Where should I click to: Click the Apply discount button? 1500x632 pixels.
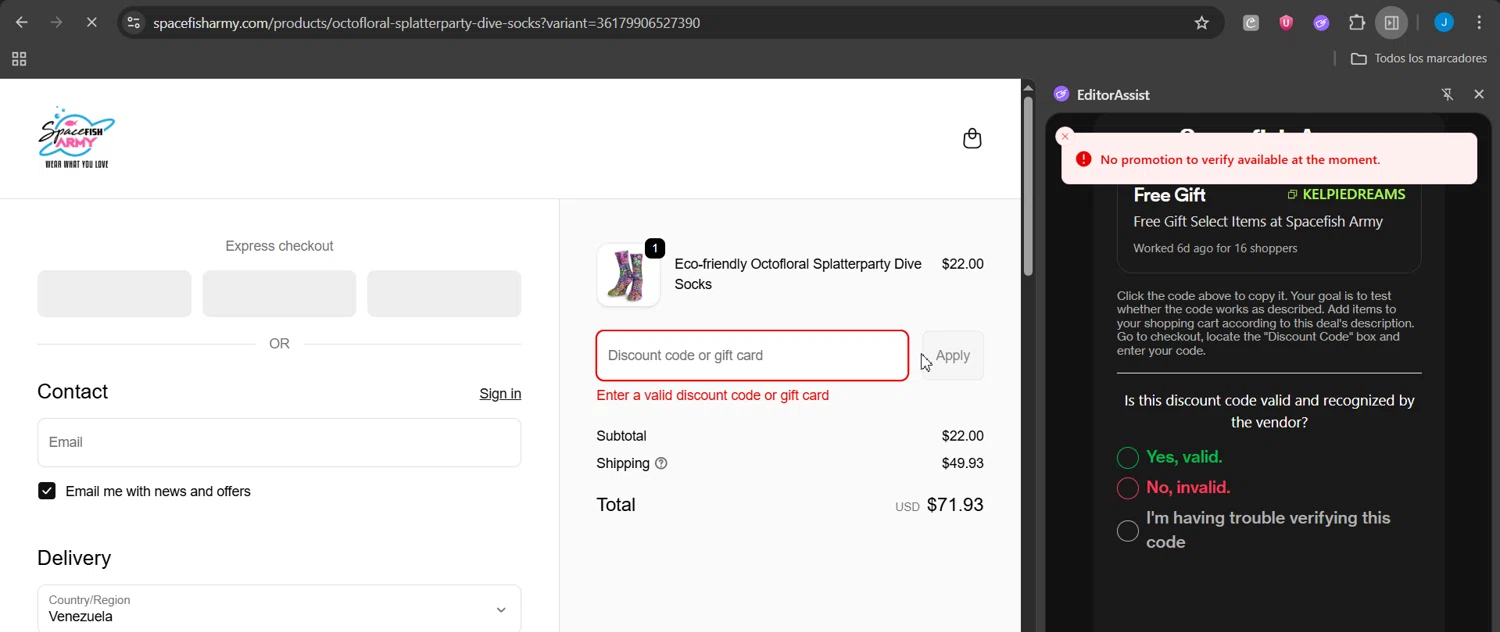point(952,355)
